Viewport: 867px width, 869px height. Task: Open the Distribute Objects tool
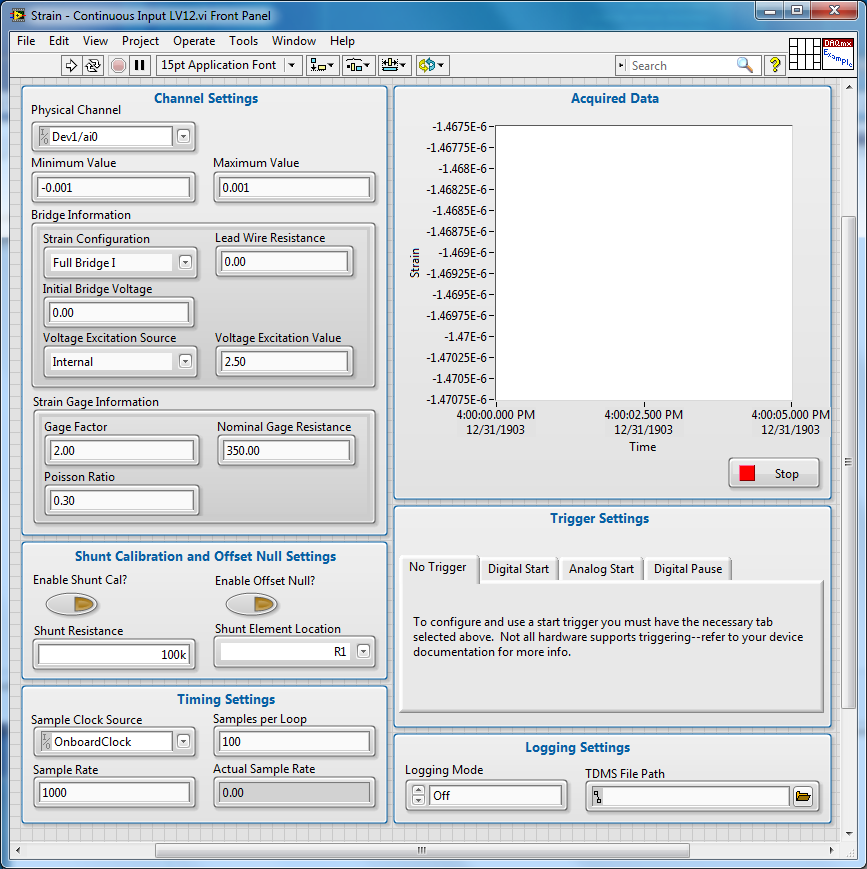point(359,65)
